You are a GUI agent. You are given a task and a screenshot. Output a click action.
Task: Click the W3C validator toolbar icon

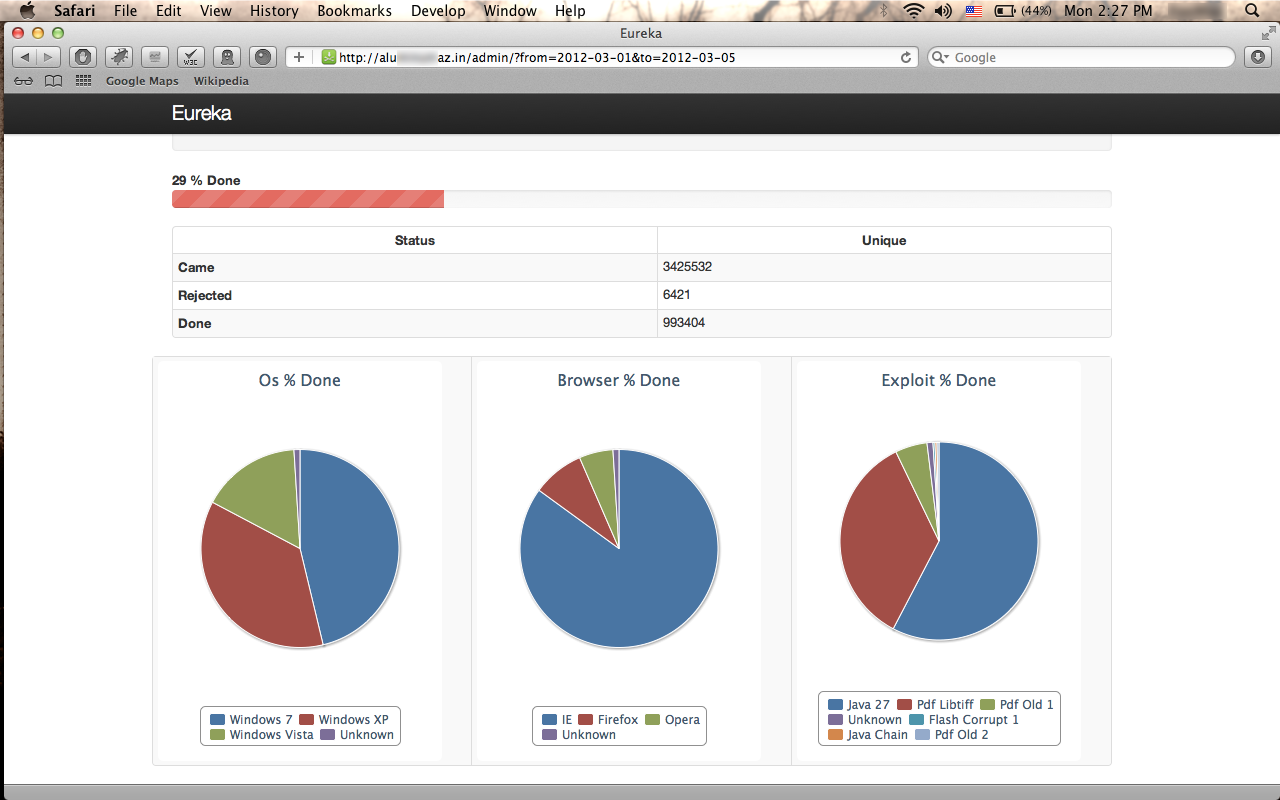[x=190, y=57]
